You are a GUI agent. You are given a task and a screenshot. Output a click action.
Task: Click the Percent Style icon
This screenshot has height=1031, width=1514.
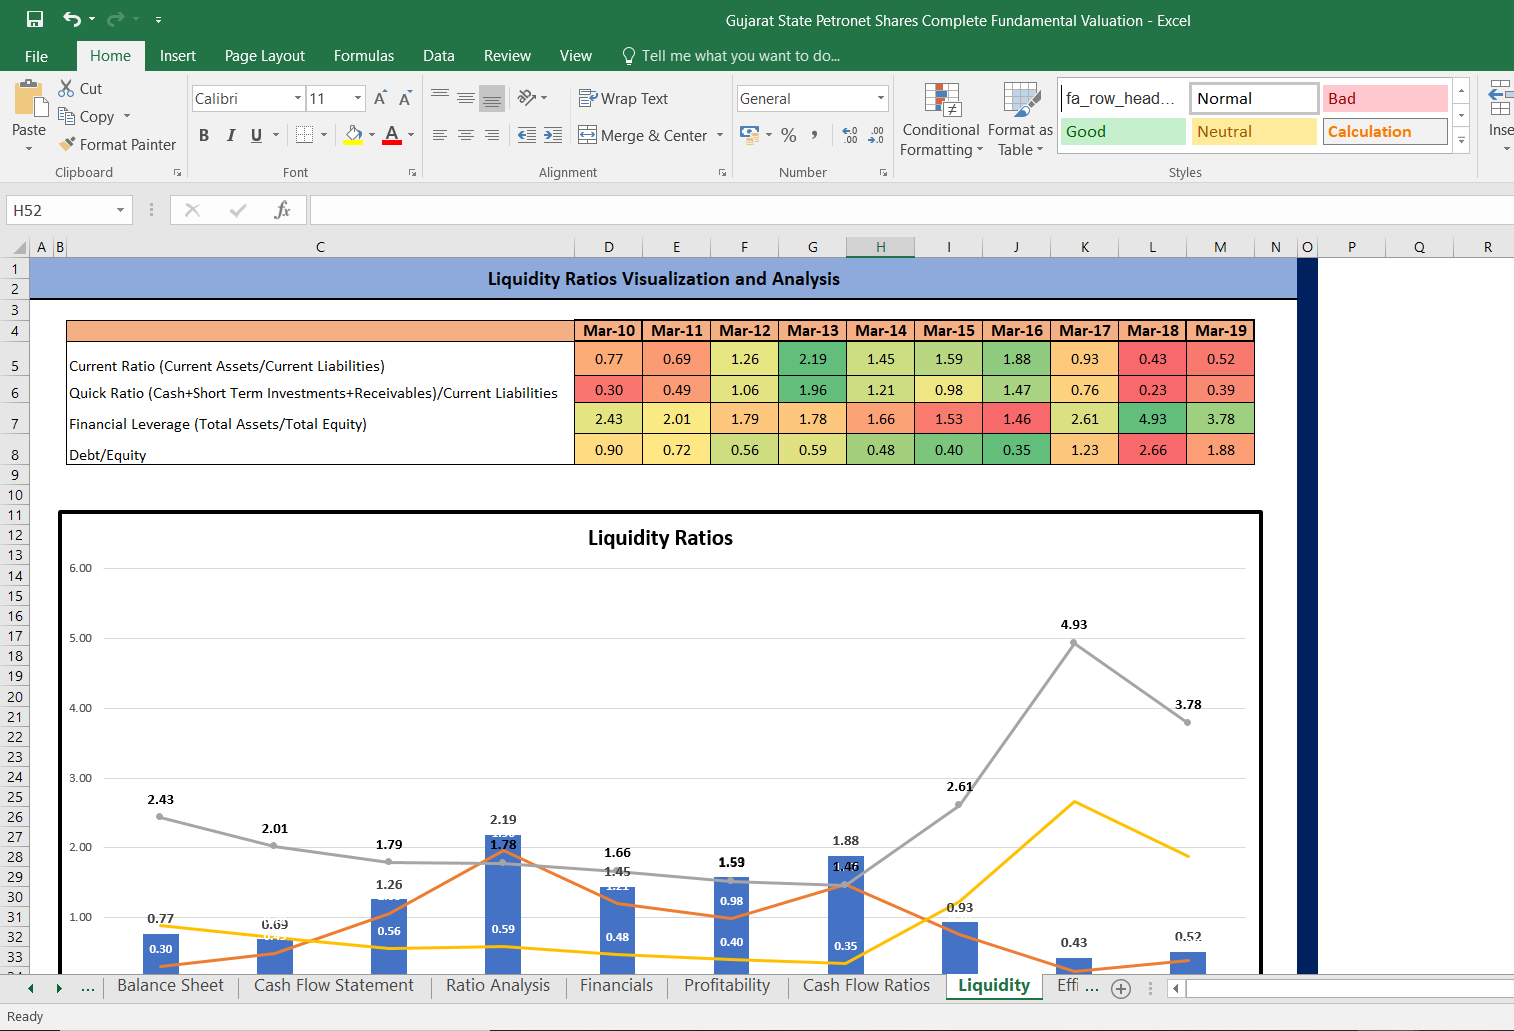tap(789, 135)
